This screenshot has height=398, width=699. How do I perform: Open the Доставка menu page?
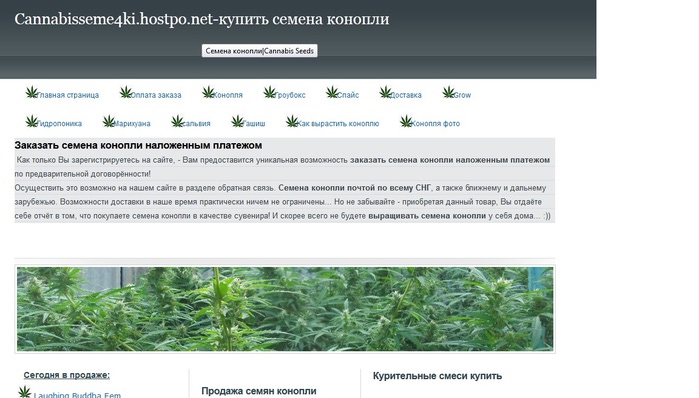406,95
